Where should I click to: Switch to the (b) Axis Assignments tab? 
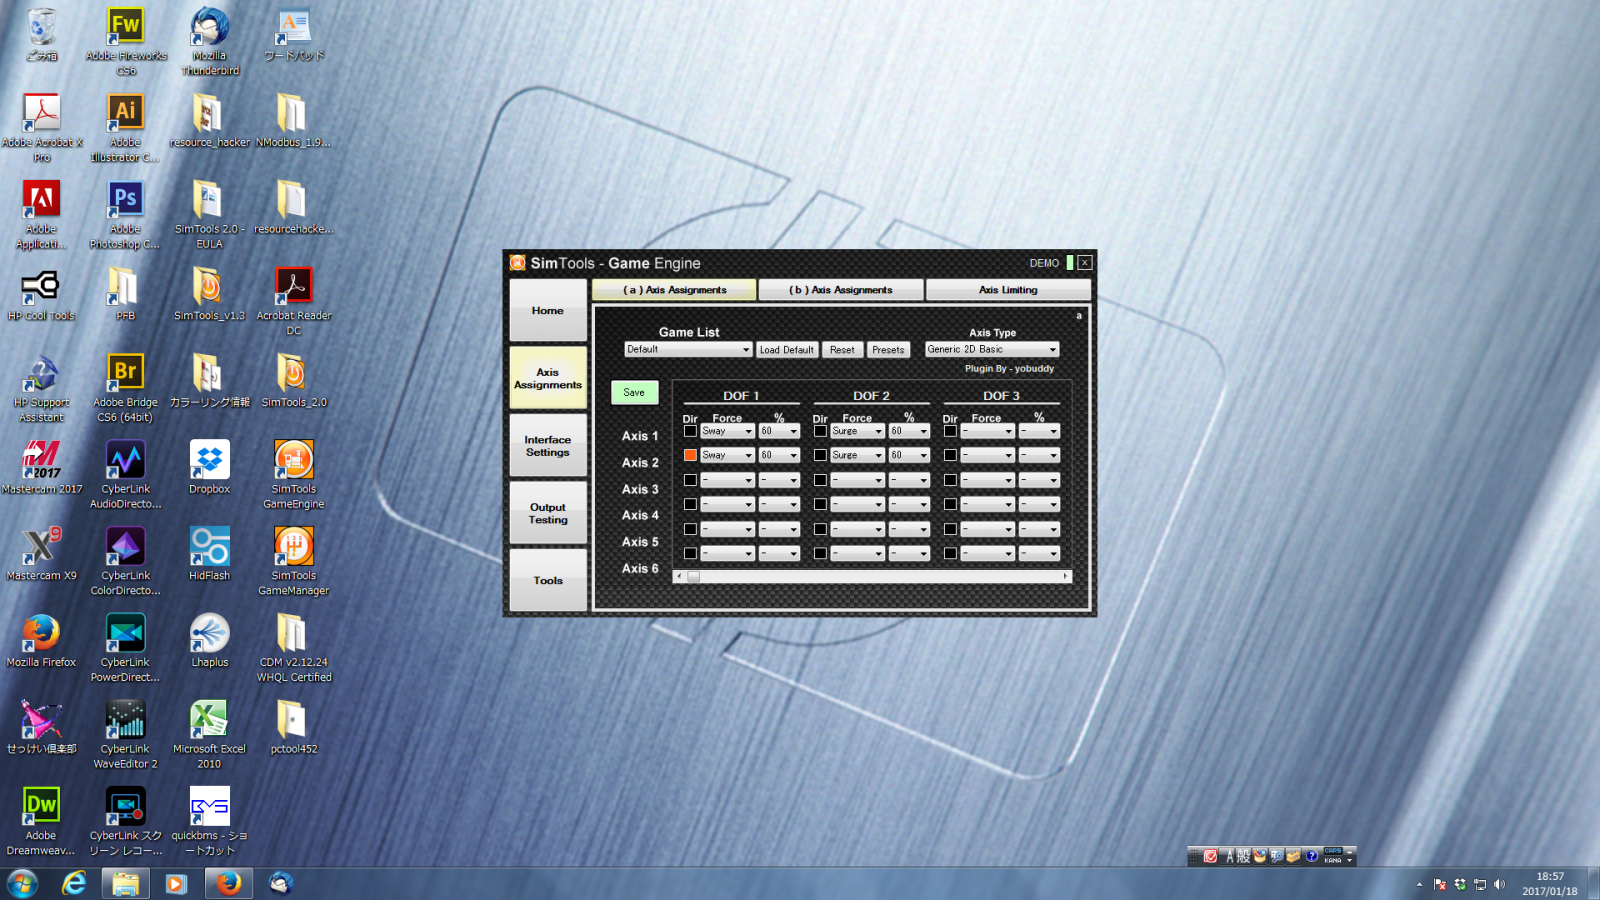[x=840, y=290]
